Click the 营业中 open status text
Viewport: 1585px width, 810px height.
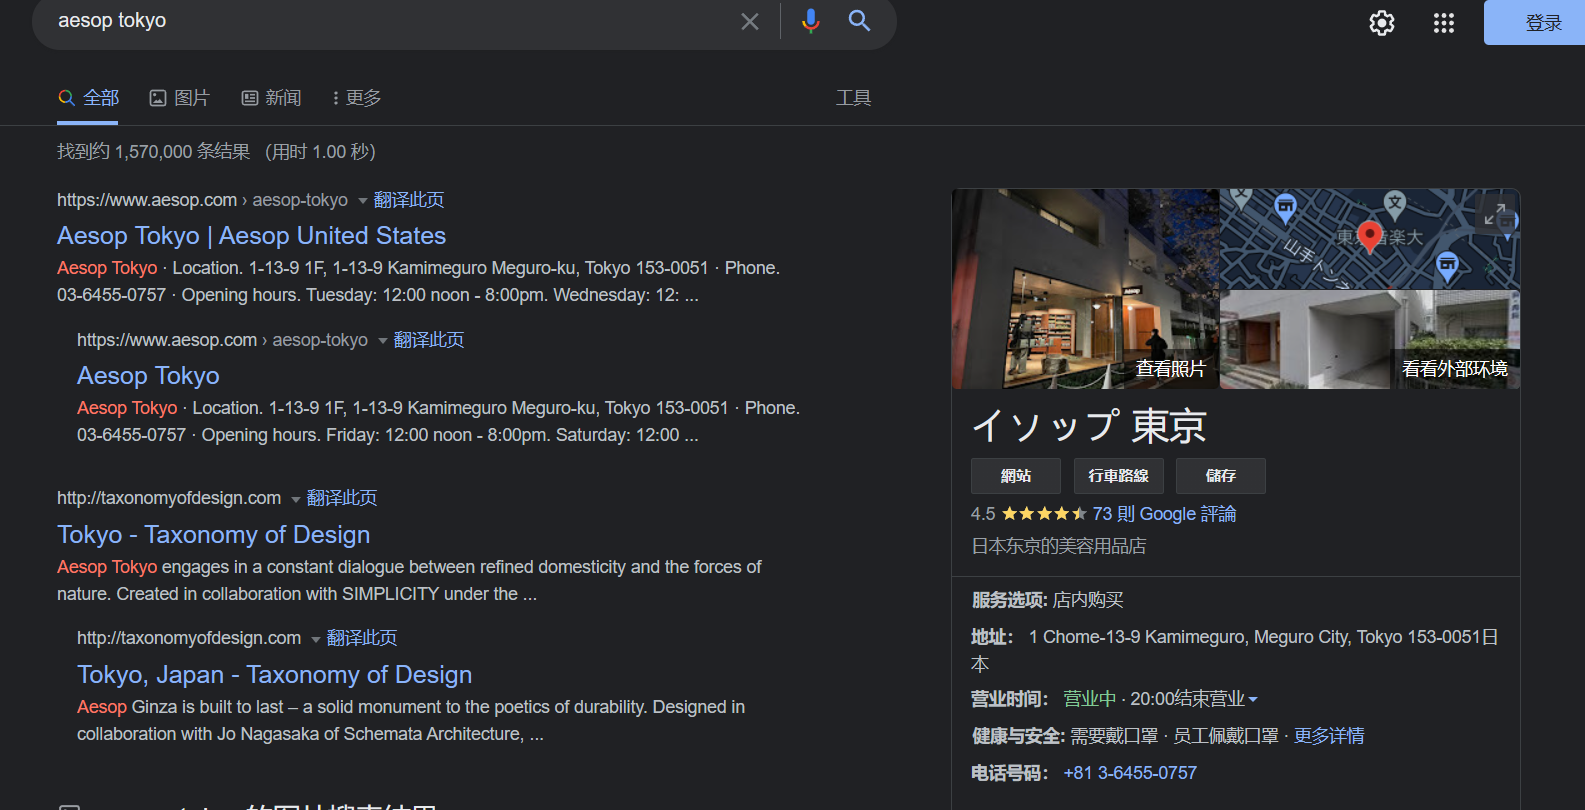[1089, 699]
